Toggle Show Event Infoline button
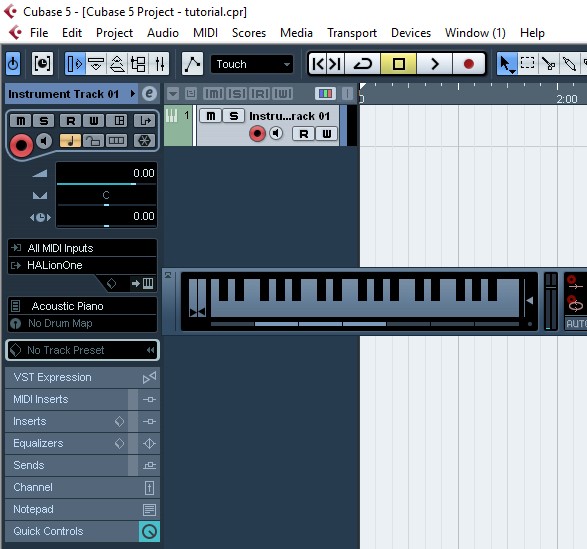Image resolution: width=587 pixels, height=549 pixels. tap(96, 64)
